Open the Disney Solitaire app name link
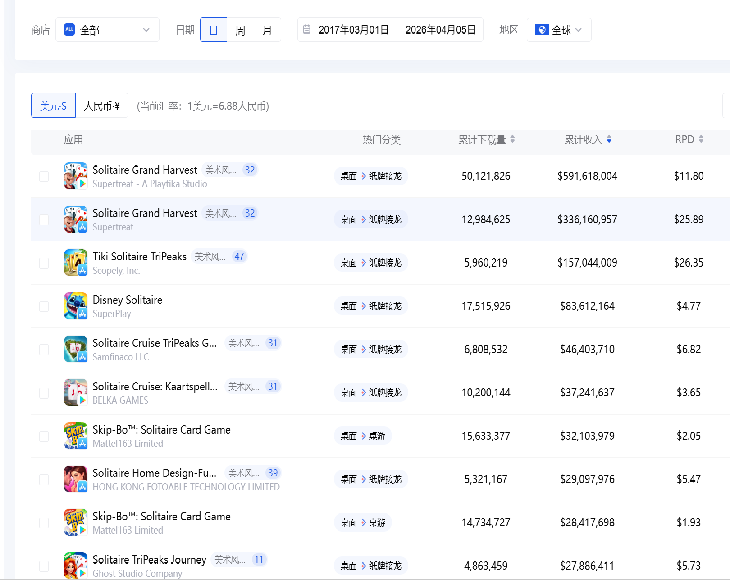 127,300
